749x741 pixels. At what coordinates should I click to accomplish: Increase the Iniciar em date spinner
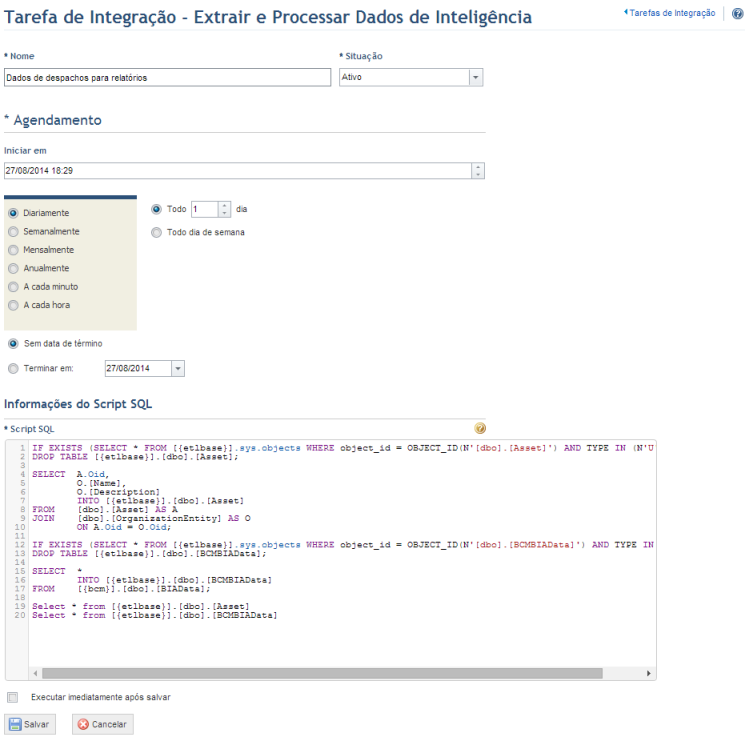coord(478,167)
